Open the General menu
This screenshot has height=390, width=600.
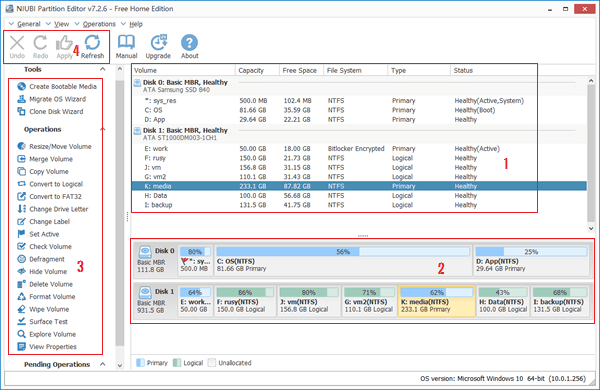[25, 24]
